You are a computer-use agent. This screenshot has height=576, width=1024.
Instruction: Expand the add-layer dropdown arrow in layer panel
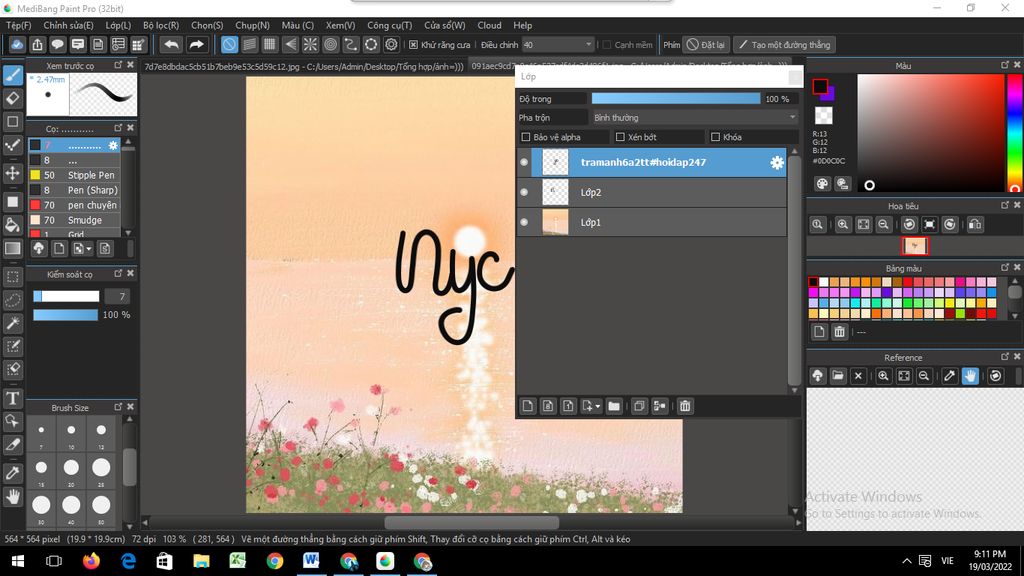[597, 406]
